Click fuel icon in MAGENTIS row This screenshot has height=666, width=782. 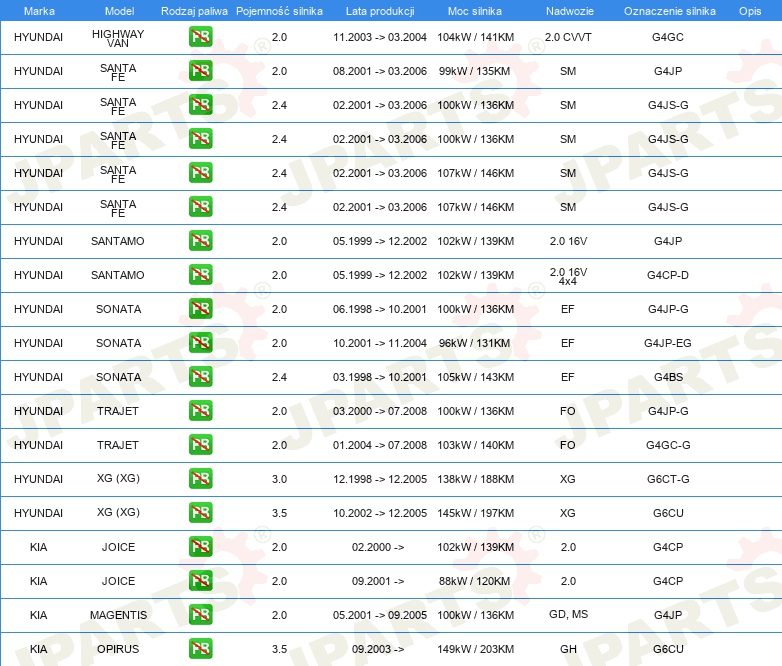200,615
